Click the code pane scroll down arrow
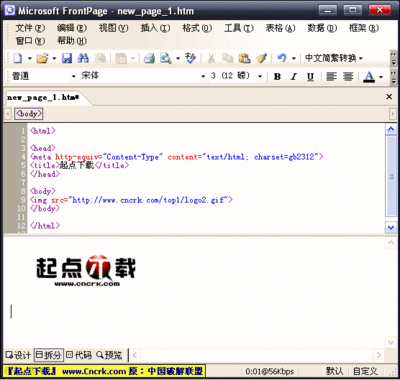Screen dimensions: 400x380 (x=391, y=228)
